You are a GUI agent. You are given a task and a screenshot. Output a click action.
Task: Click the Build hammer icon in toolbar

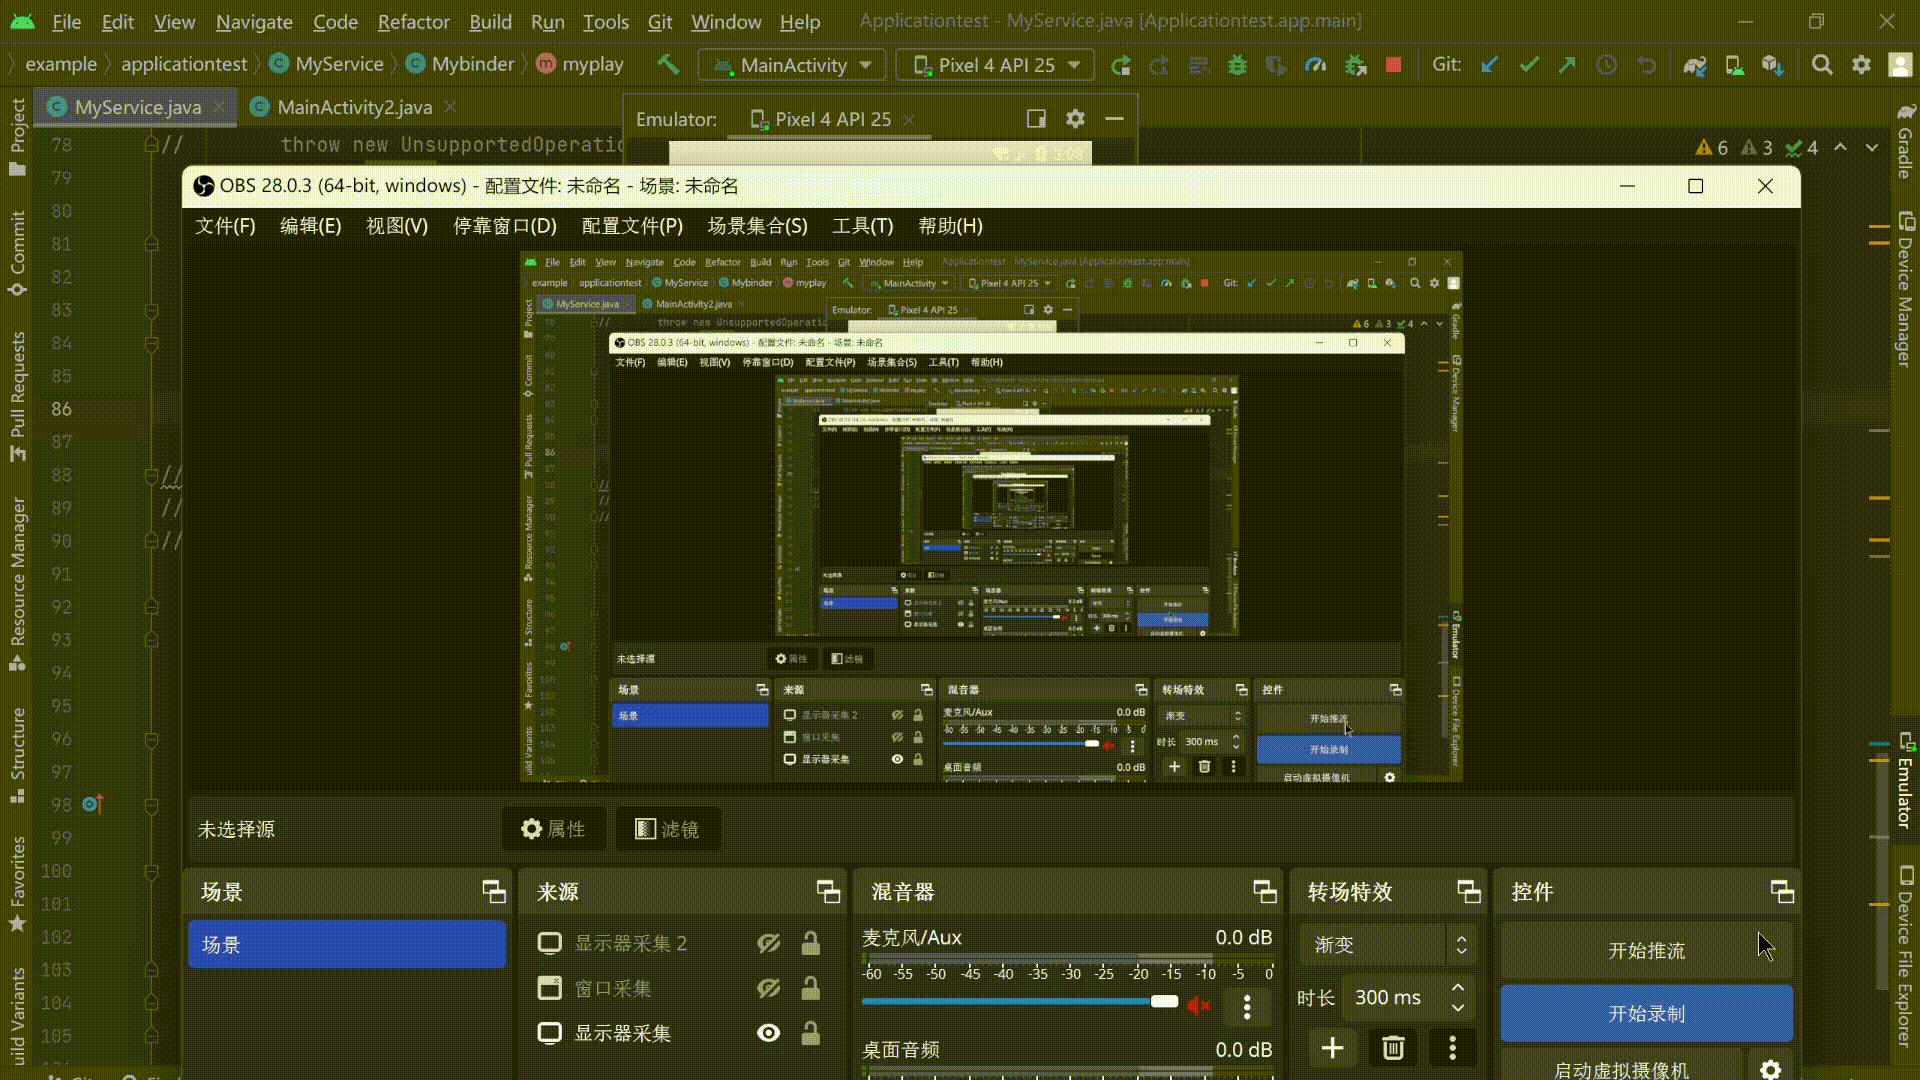(668, 65)
